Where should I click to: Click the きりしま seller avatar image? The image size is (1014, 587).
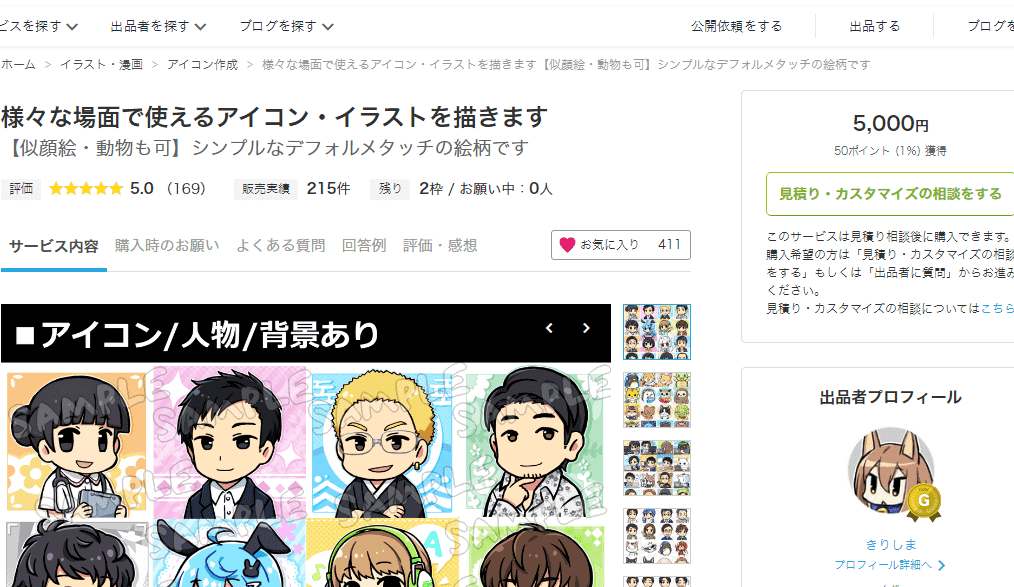(x=890, y=470)
